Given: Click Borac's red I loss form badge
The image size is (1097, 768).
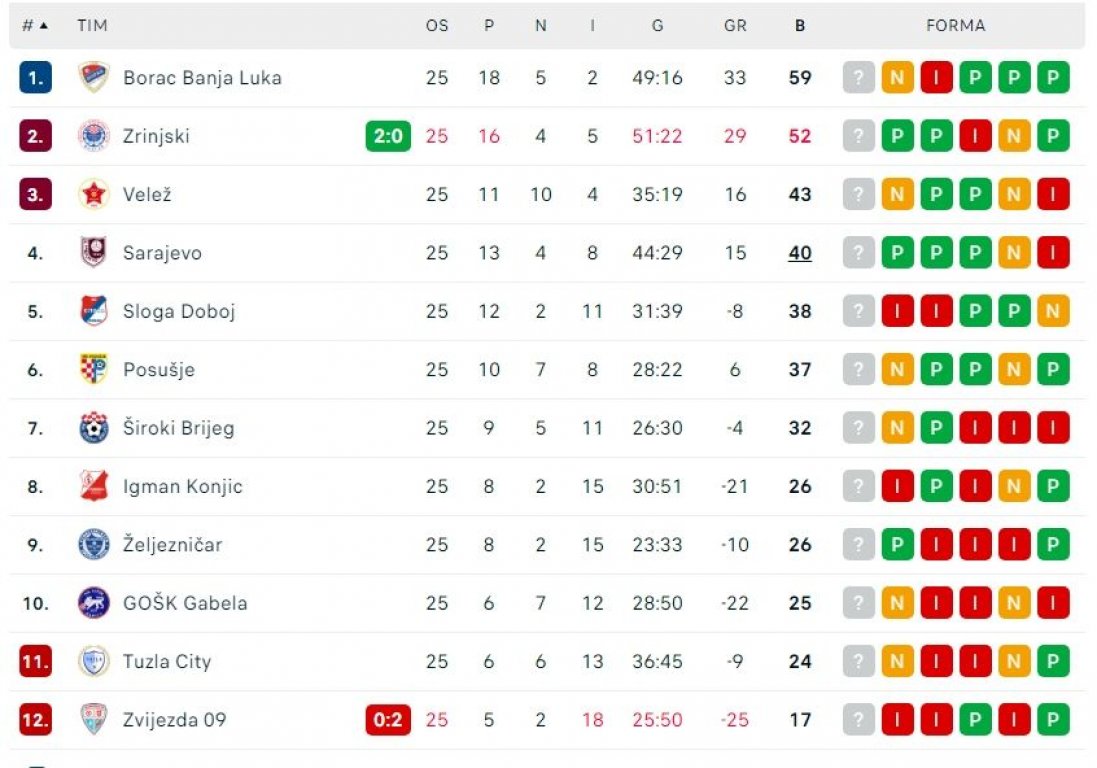Looking at the screenshot, I should (936, 78).
